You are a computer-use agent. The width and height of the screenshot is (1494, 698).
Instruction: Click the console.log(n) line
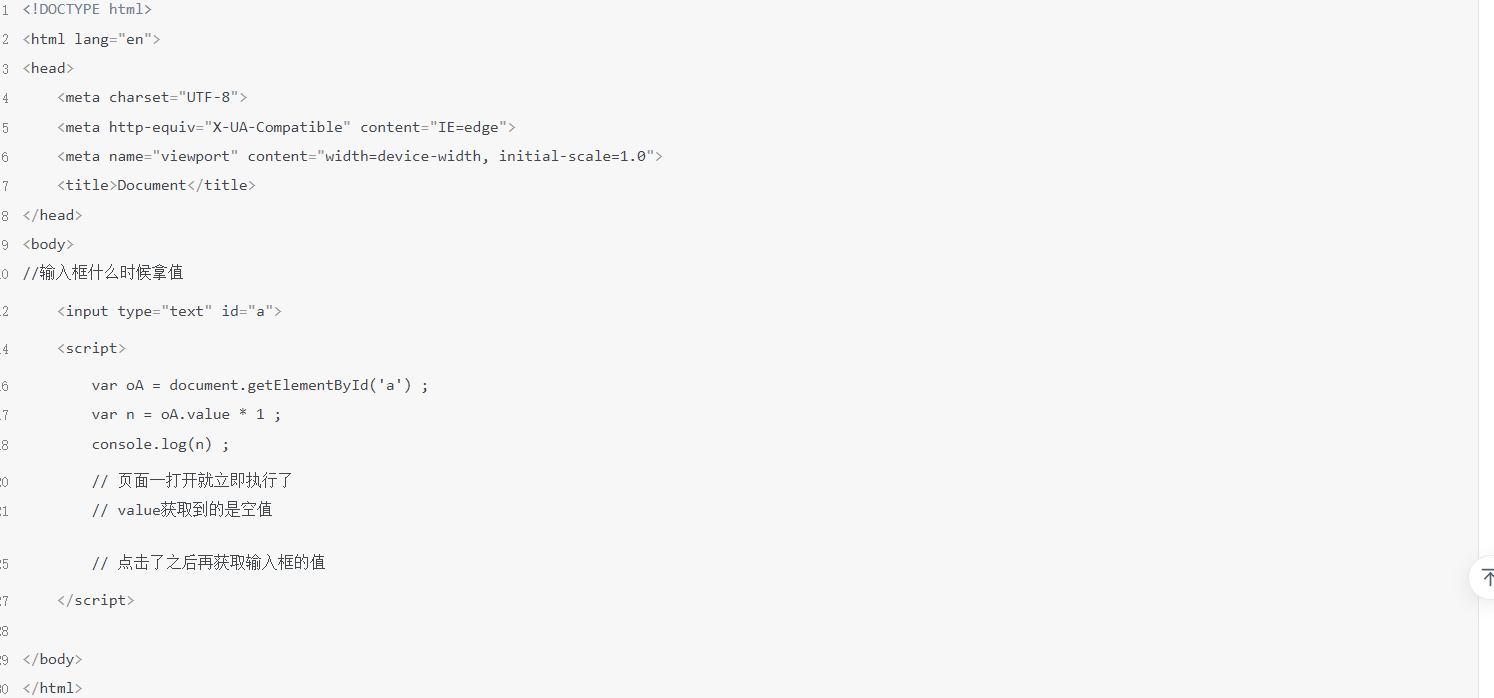pyautogui.click(x=160, y=444)
